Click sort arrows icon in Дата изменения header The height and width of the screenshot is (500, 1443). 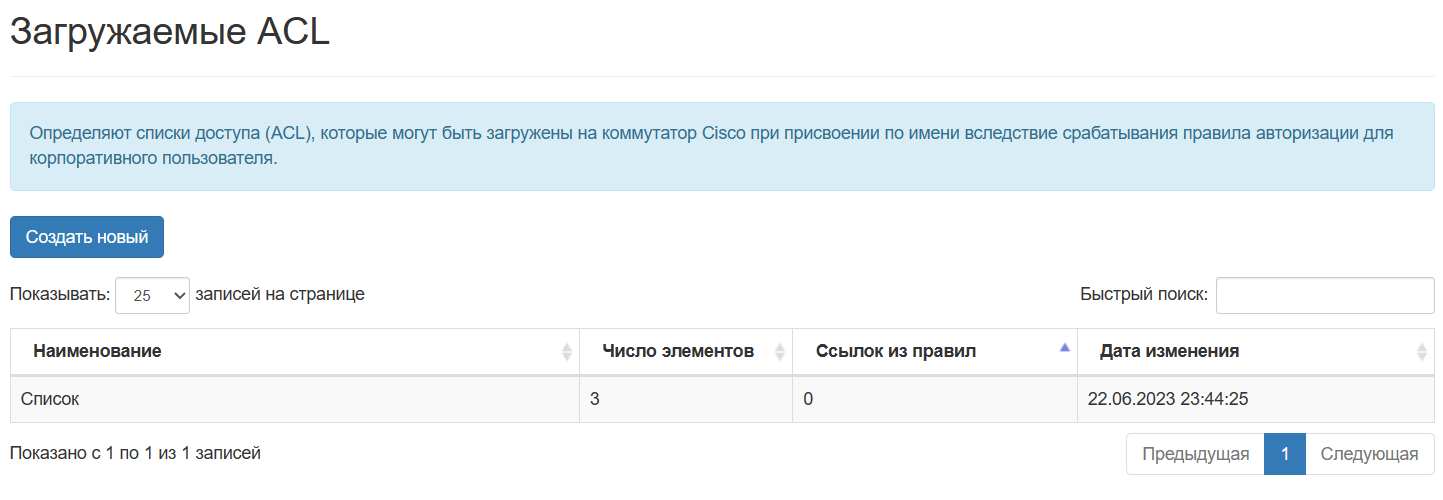coord(1422,352)
